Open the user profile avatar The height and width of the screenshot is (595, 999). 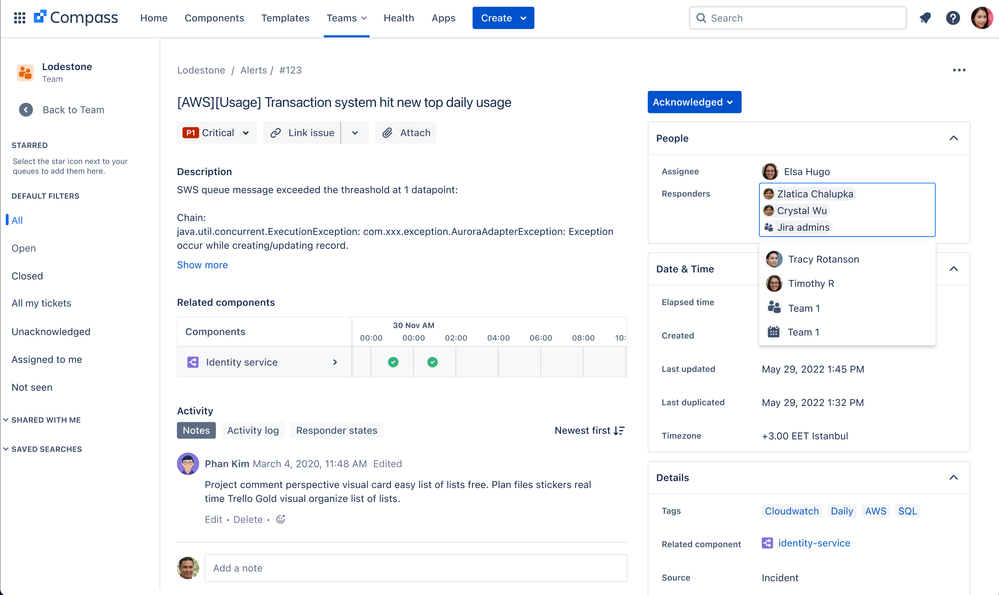(982, 18)
